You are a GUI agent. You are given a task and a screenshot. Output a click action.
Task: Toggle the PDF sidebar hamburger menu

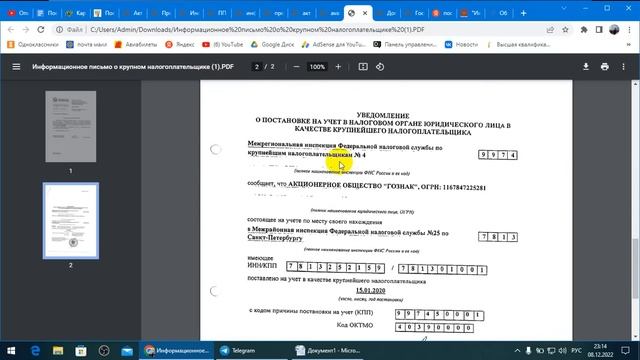tap(16, 67)
